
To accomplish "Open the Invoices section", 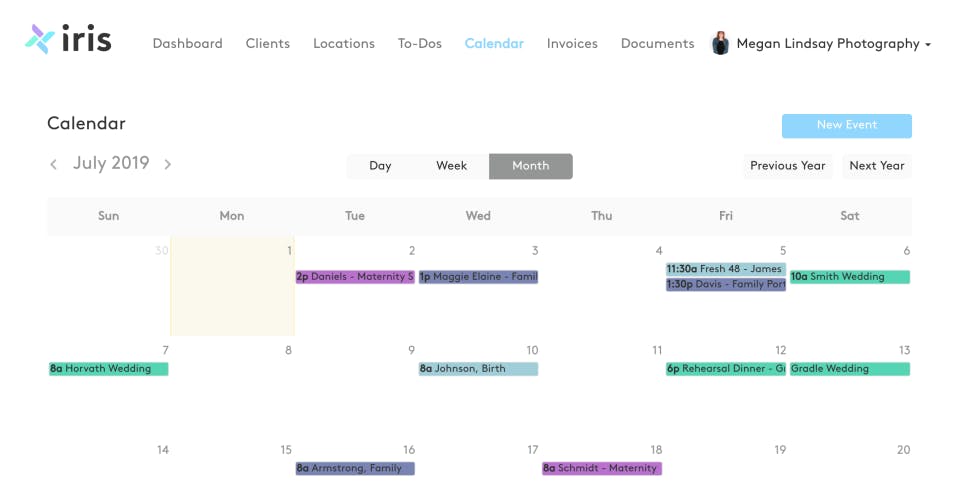I will (x=572, y=44).
